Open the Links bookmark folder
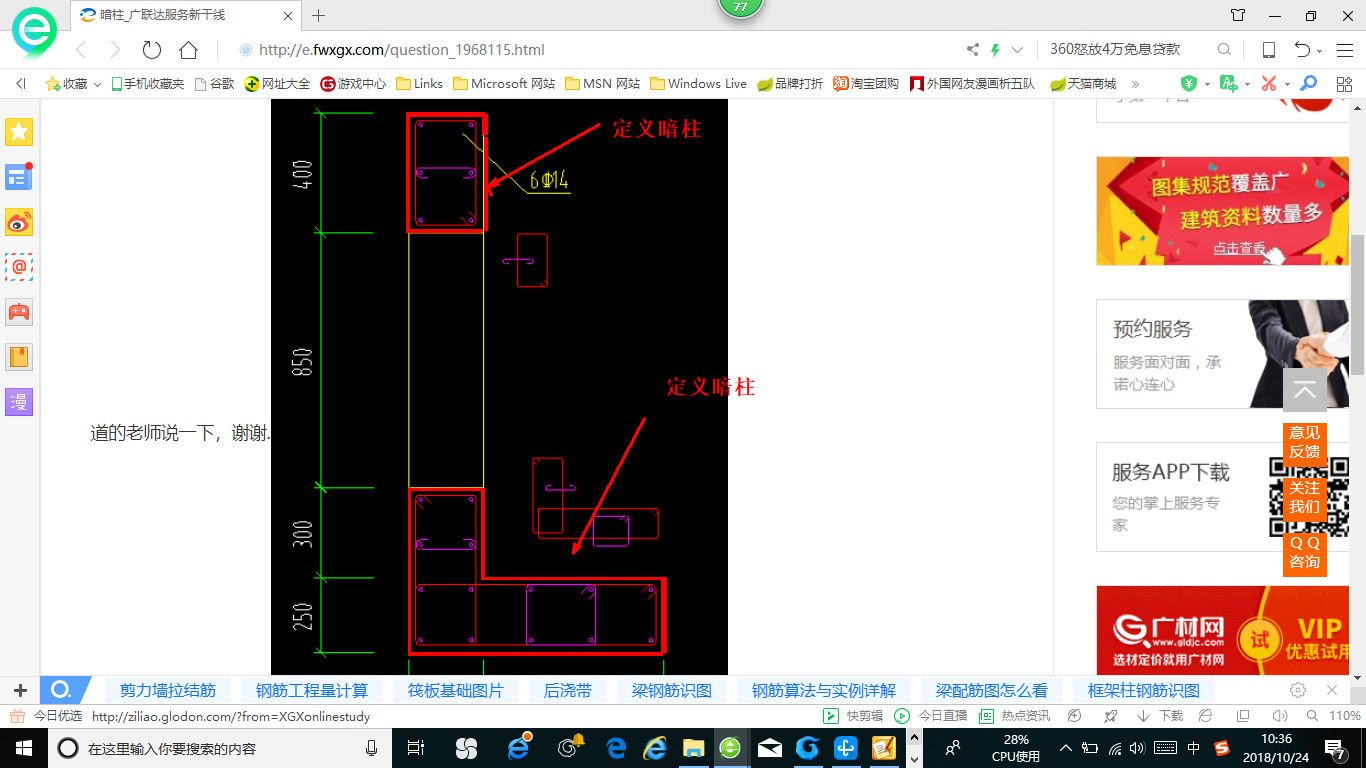This screenshot has height=768, width=1366. [x=420, y=84]
